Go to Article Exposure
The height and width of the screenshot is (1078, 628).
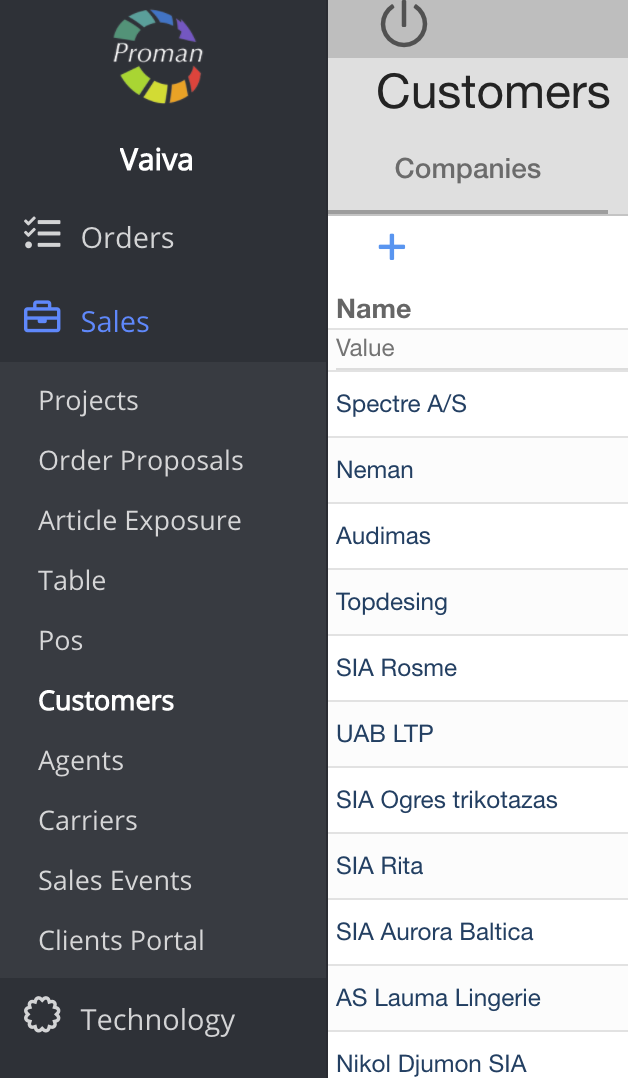(x=140, y=521)
